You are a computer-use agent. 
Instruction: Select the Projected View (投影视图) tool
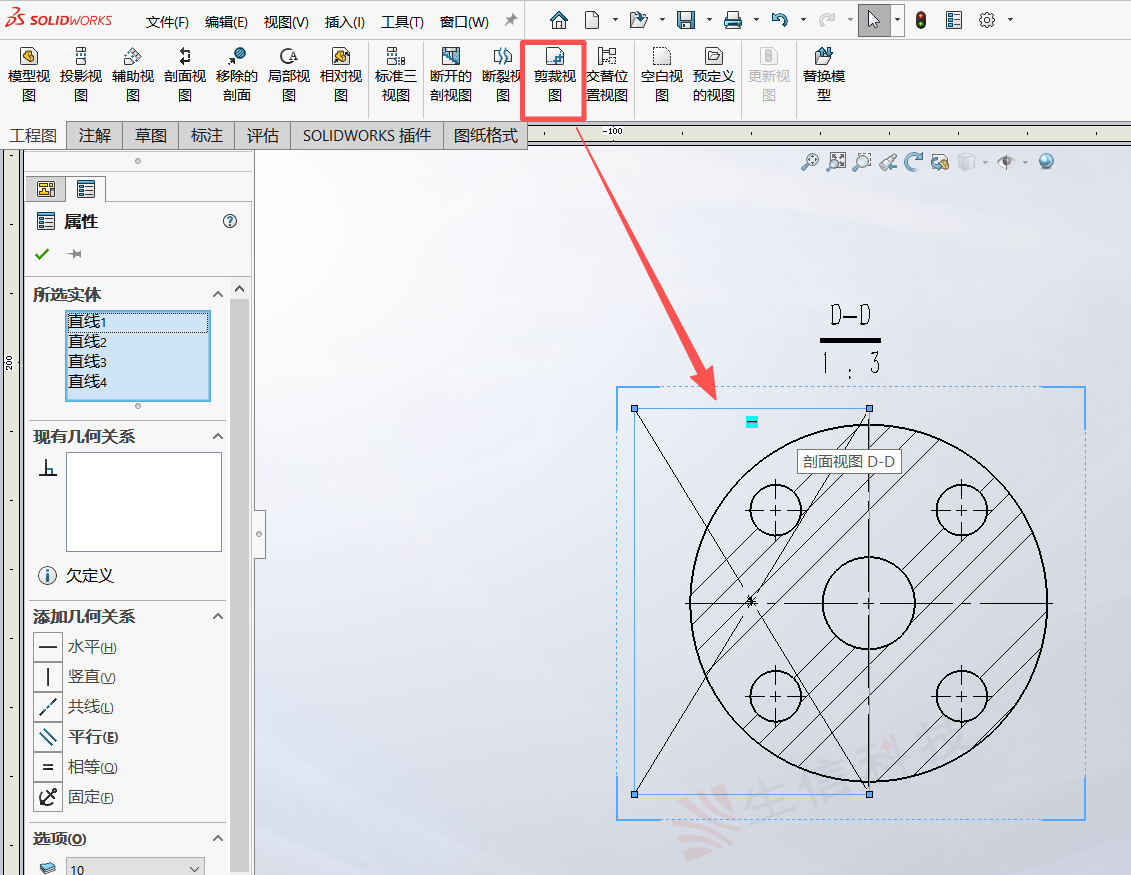tap(81, 75)
